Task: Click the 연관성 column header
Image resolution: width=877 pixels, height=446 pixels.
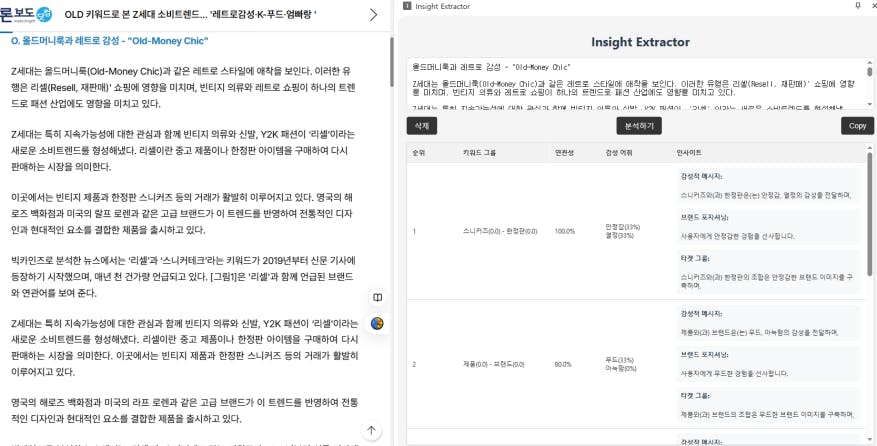Action: [565, 152]
